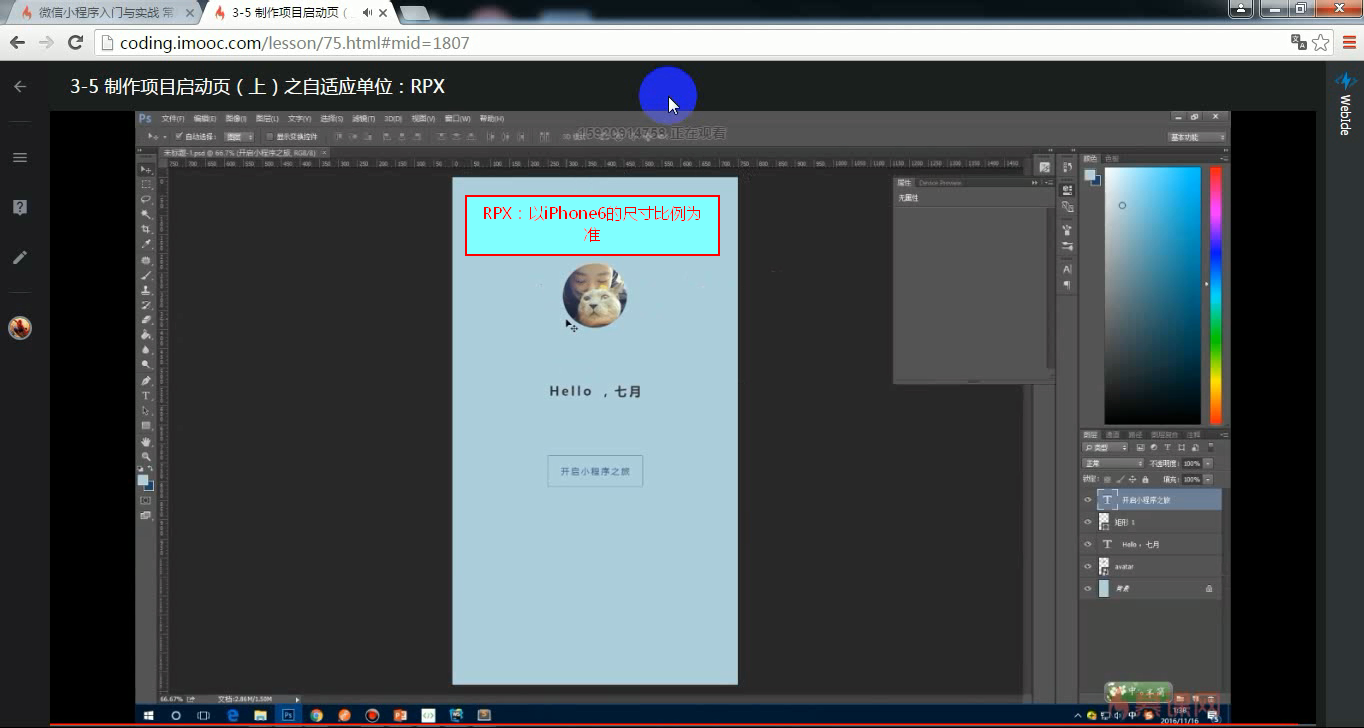Switch to the 通道 channels tab
The image size is (1364, 728).
tap(1113, 435)
